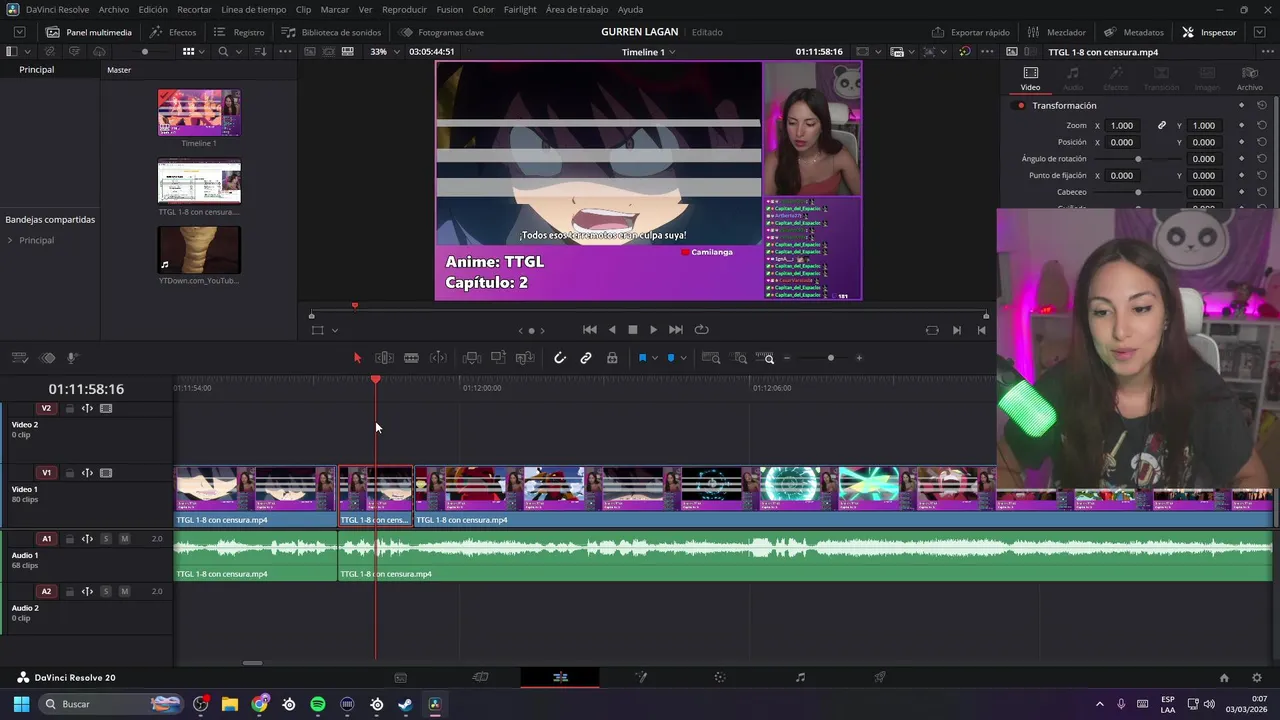
Task: Open the Edición menu
Action: pos(153,9)
